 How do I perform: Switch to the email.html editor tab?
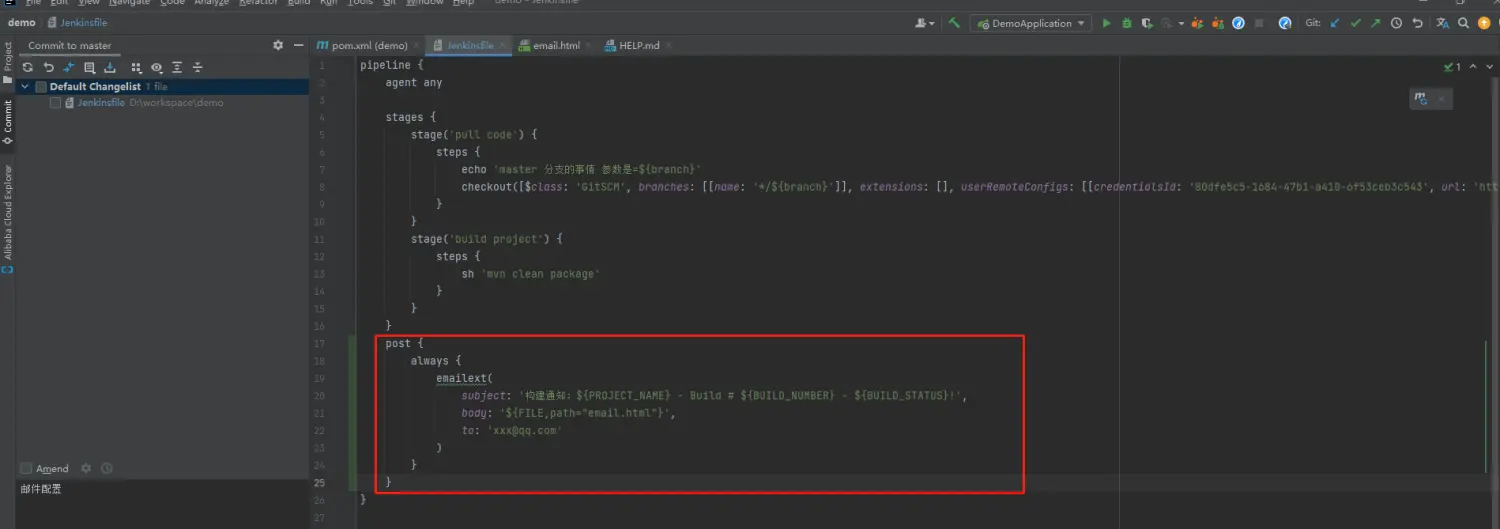(x=548, y=46)
